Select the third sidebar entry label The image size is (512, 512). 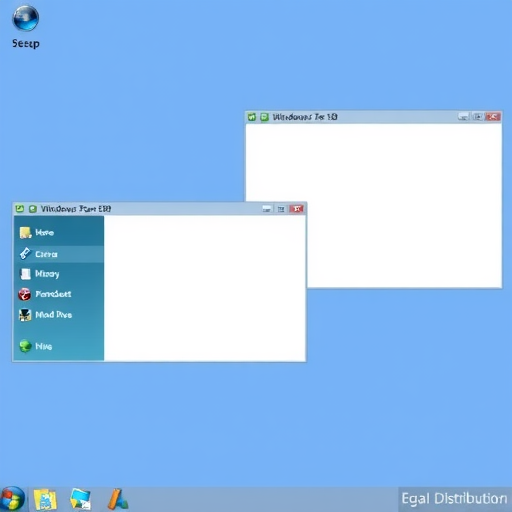click(47, 274)
